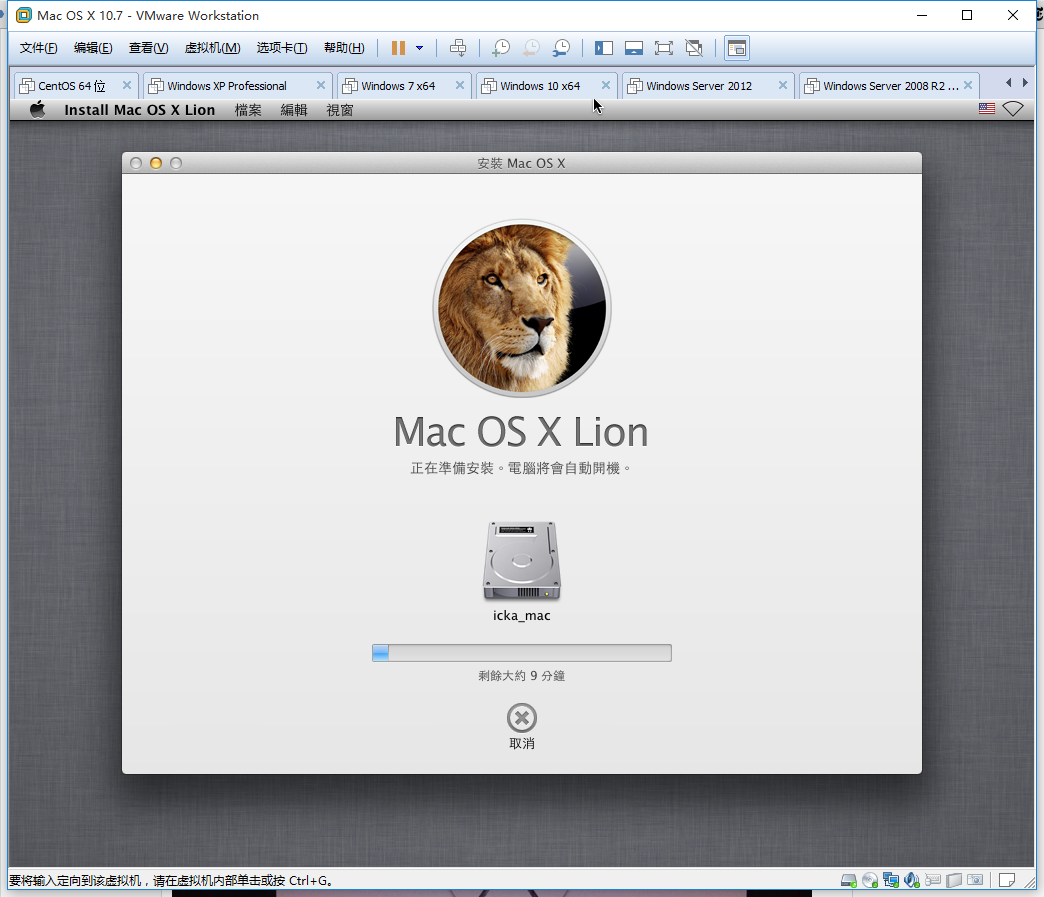Open the 帮助(H) menu
1044x897 pixels.
point(344,48)
